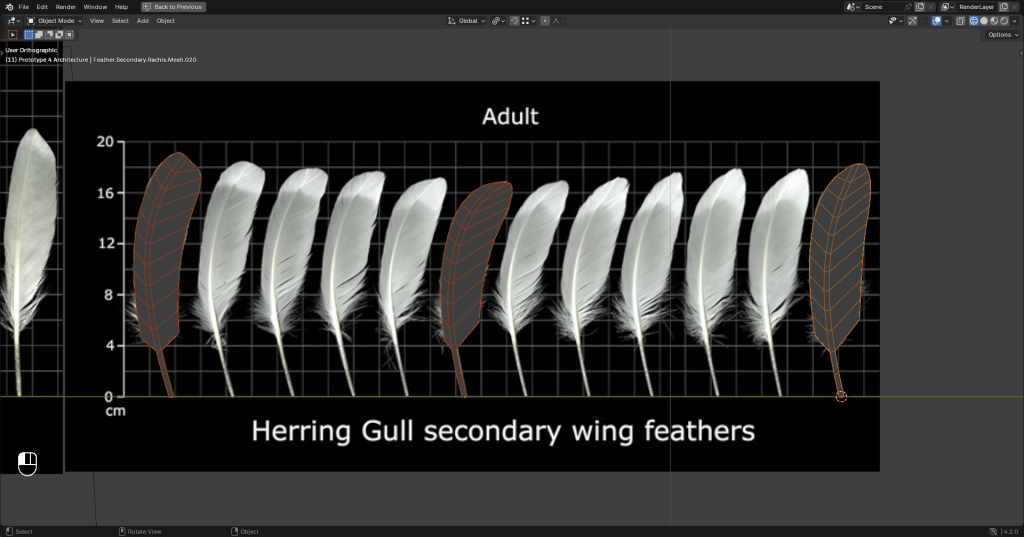Select the tweak tool icon
The width and height of the screenshot is (1024, 537).
pyautogui.click(x=13, y=34)
